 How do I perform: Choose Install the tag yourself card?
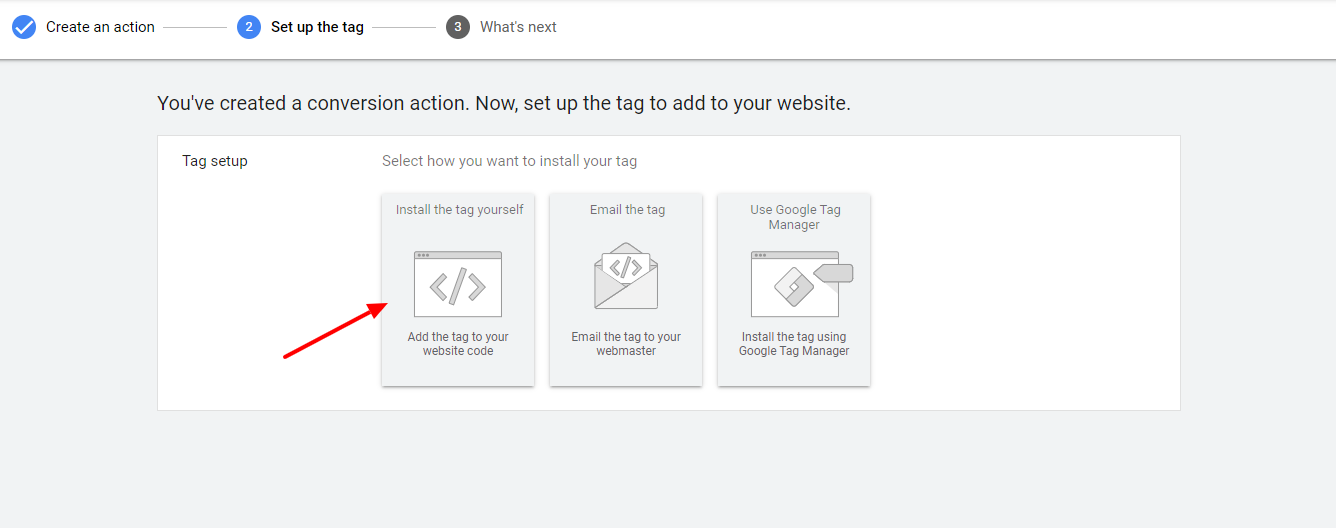coord(458,289)
